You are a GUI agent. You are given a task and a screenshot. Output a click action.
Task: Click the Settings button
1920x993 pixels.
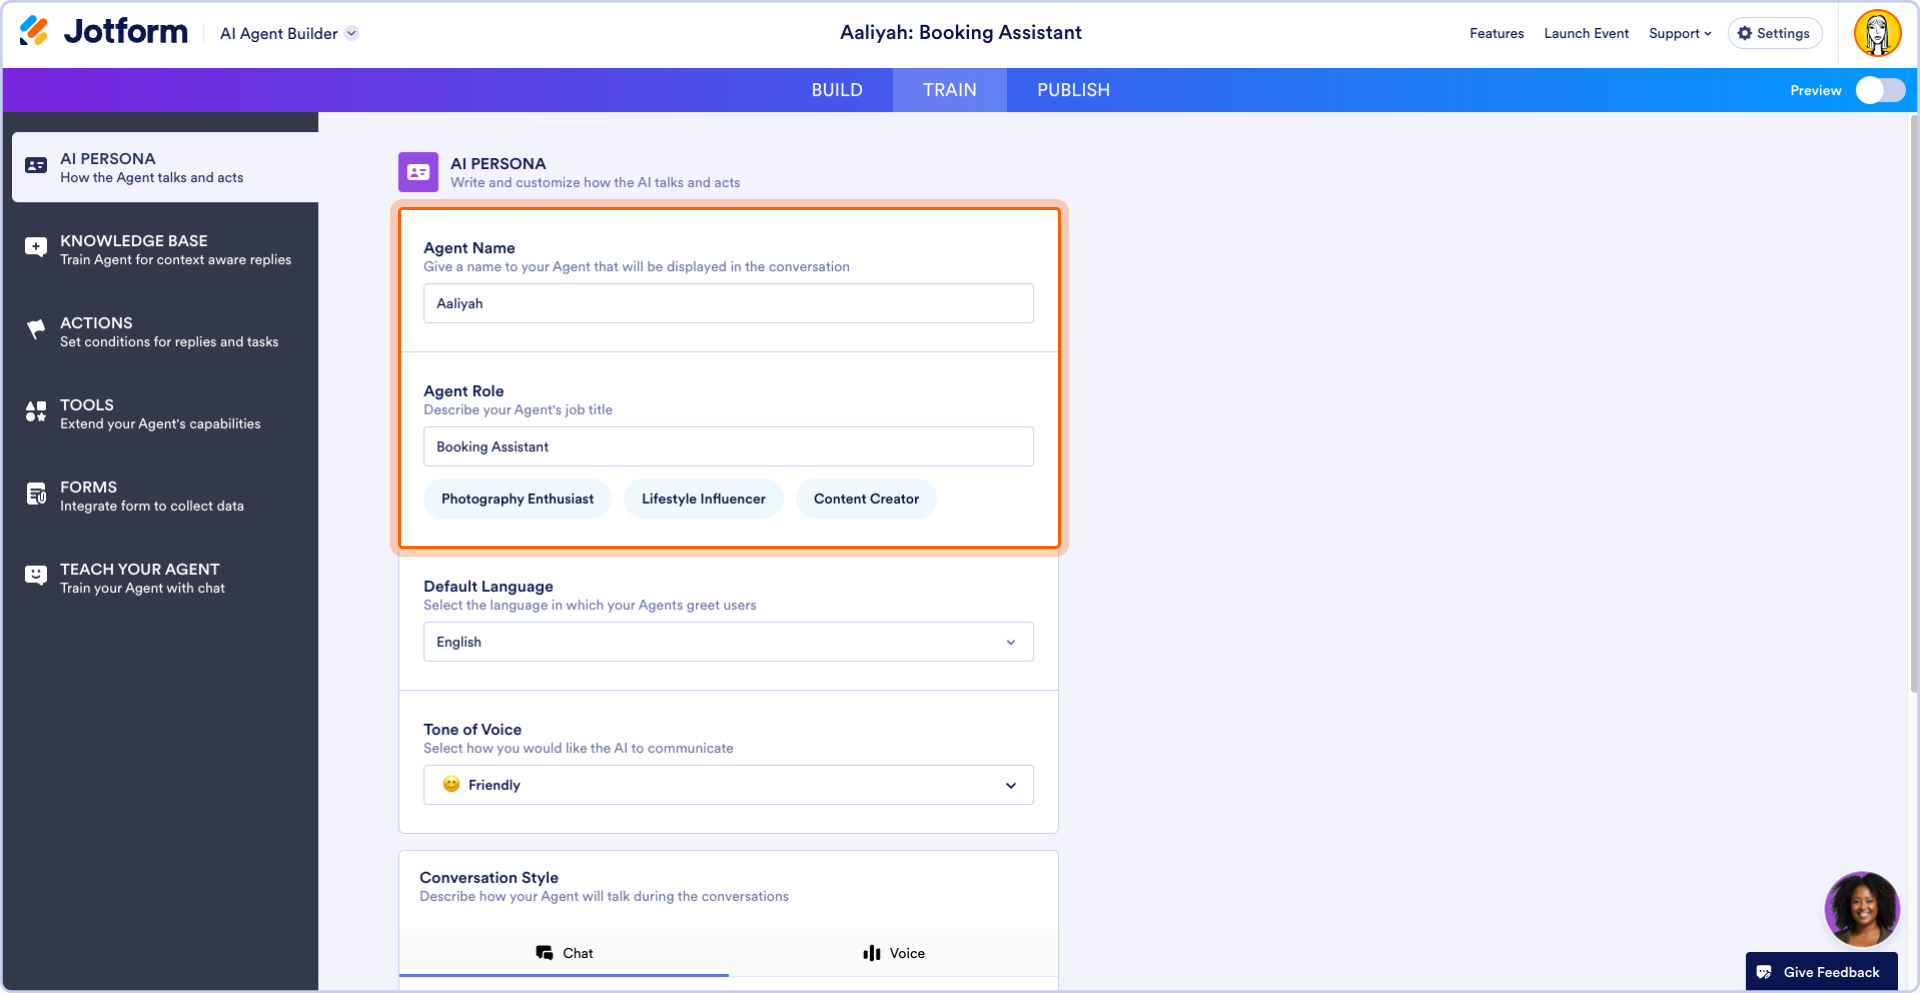1774,33
